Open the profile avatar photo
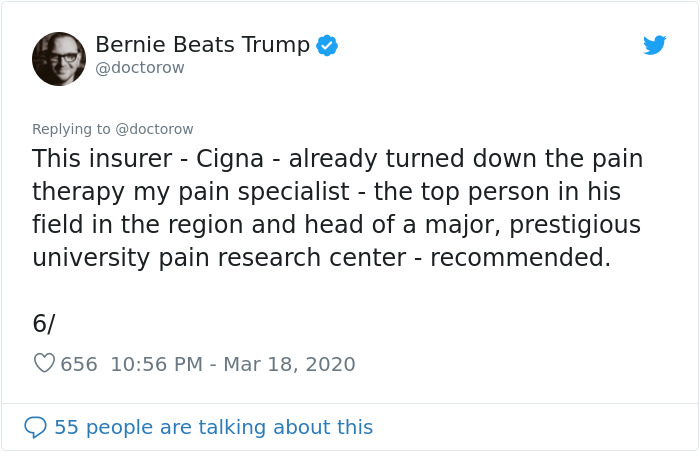The width and height of the screenshot is (700, 452). [x=59, y=59]
